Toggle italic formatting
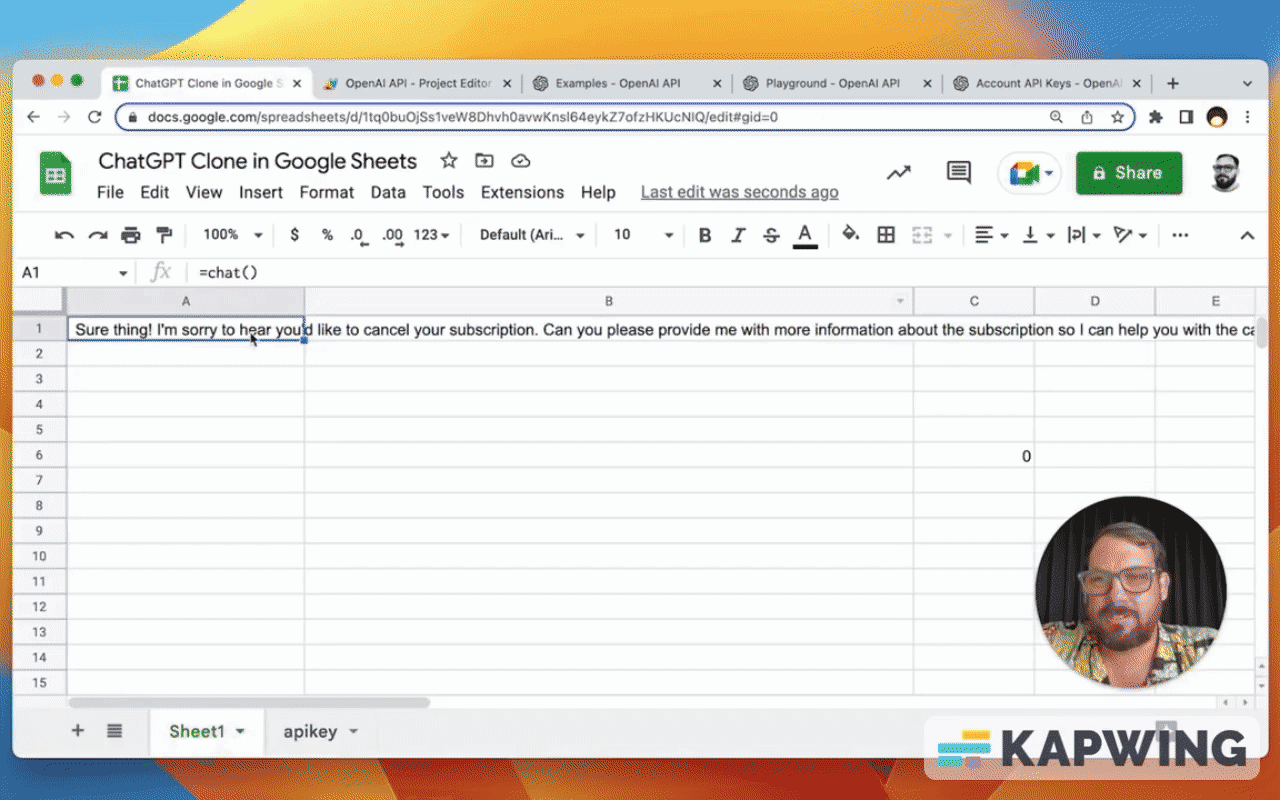The image size is (1280, 800). [x=738, y=235]
